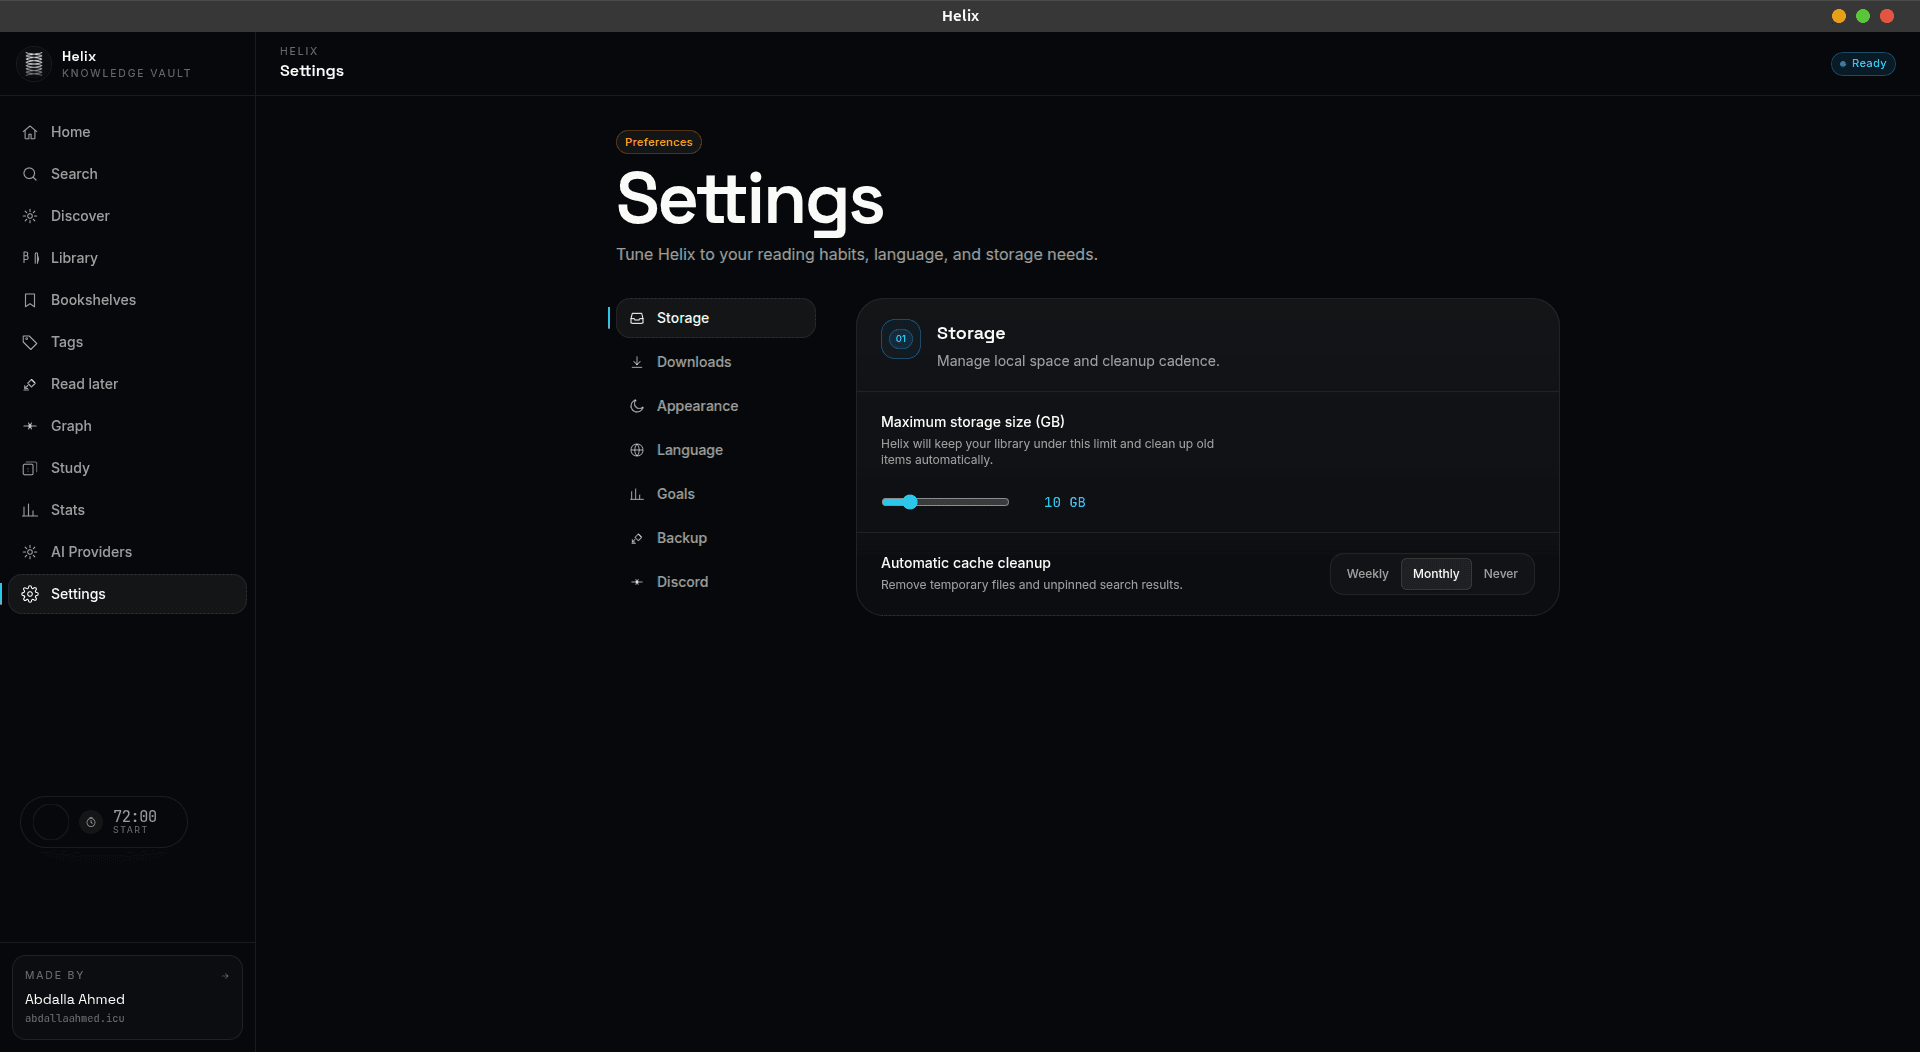The image size is (1920, 1052).
Task: Click the arrow icon in Made By card
Action: (x=225, y=976)
